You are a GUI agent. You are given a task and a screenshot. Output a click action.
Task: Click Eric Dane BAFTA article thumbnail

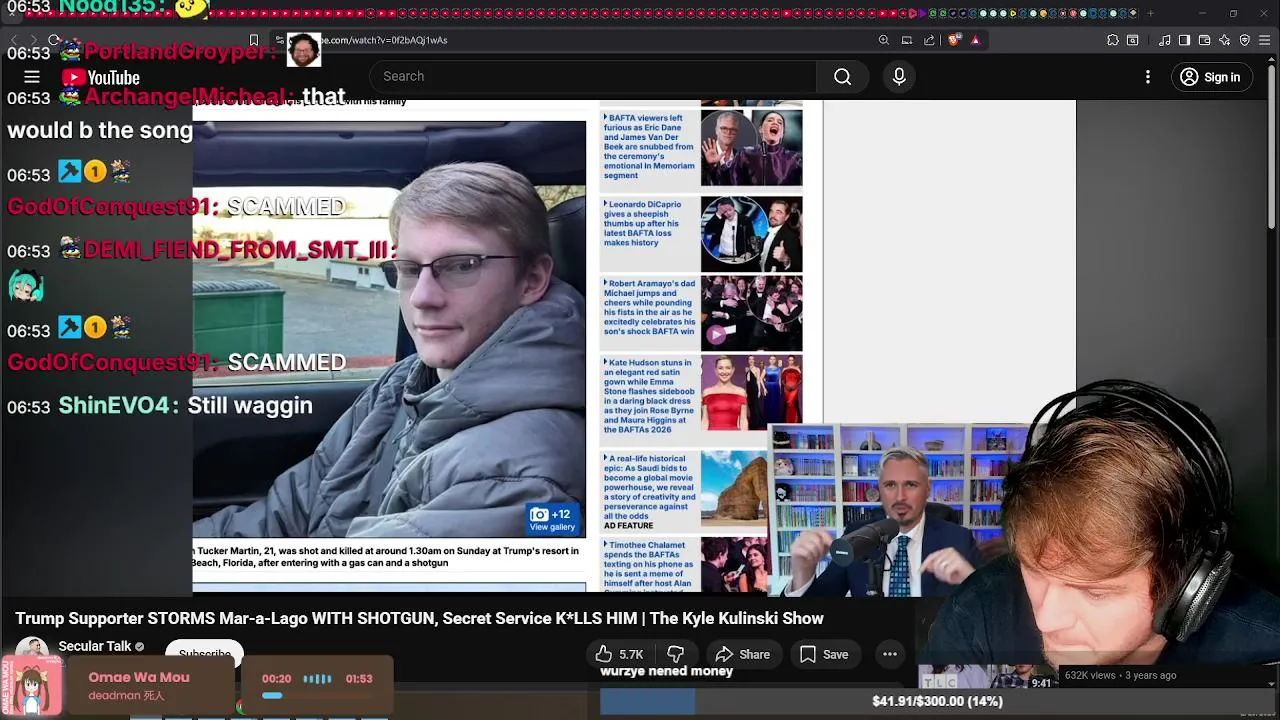tap(751, 148)
